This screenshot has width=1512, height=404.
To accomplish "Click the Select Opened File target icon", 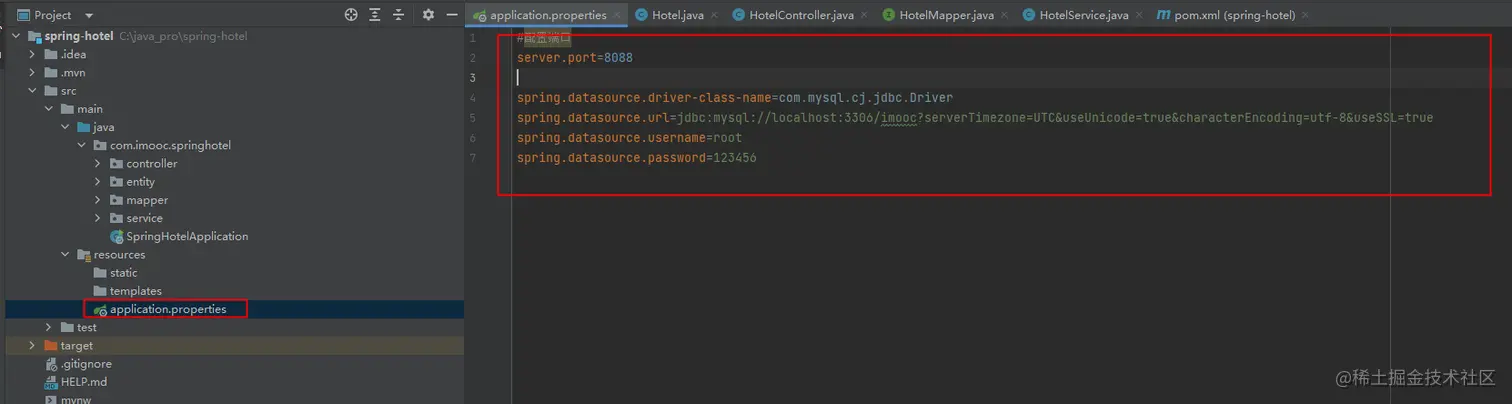I will [x=351, y=15].
